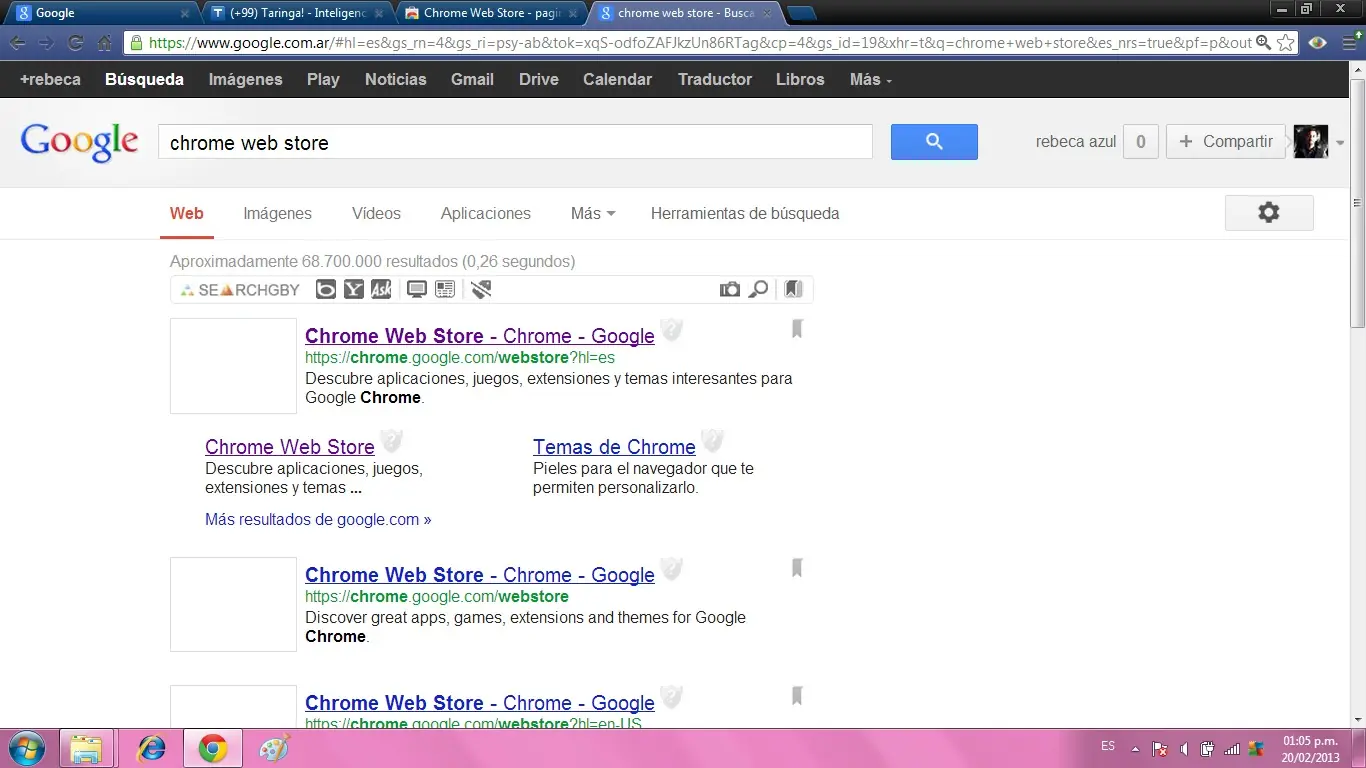The height and width of the screenshot is (768, 1366).
Task: Open Gmail from the top bar
Action: (x=472, y=79)
